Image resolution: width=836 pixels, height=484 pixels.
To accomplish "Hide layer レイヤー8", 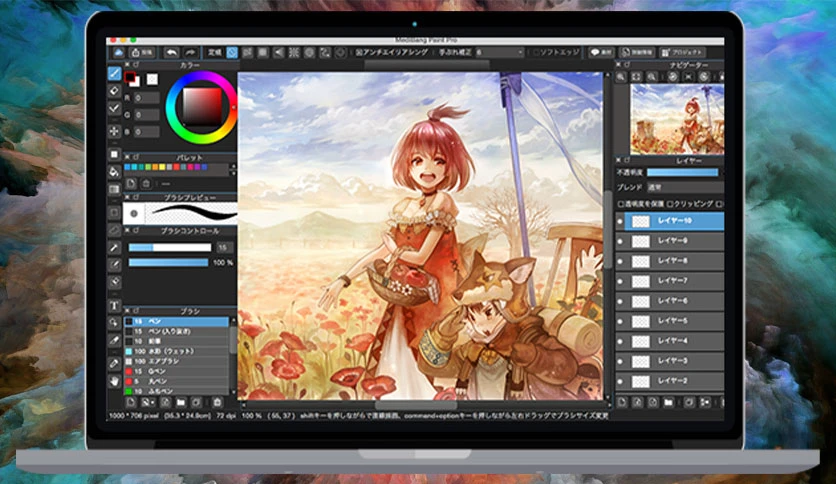I will [x=620, y=261].
